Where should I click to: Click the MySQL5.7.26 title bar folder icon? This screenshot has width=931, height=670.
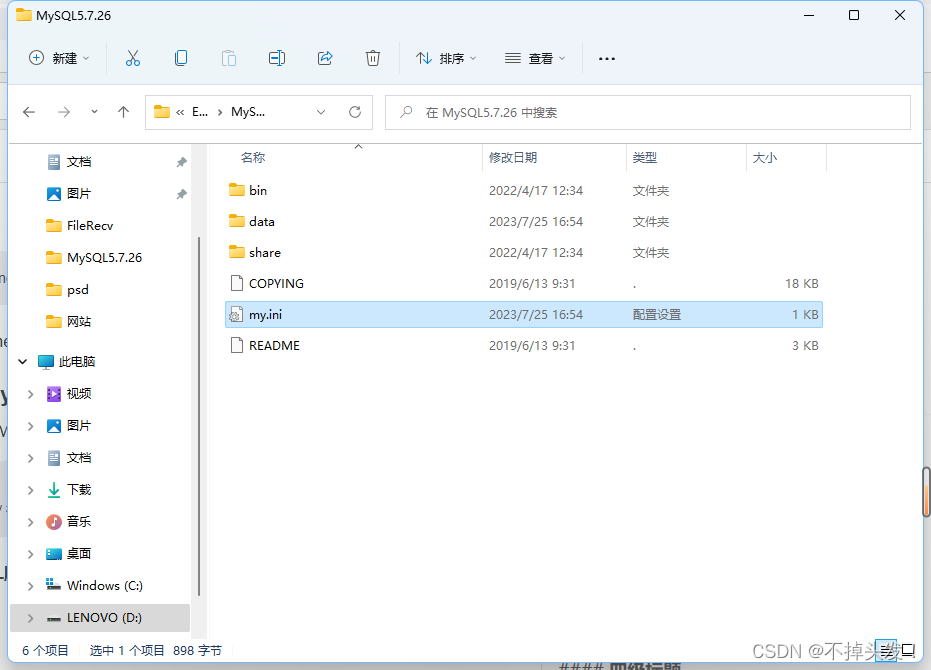(24, 15)
